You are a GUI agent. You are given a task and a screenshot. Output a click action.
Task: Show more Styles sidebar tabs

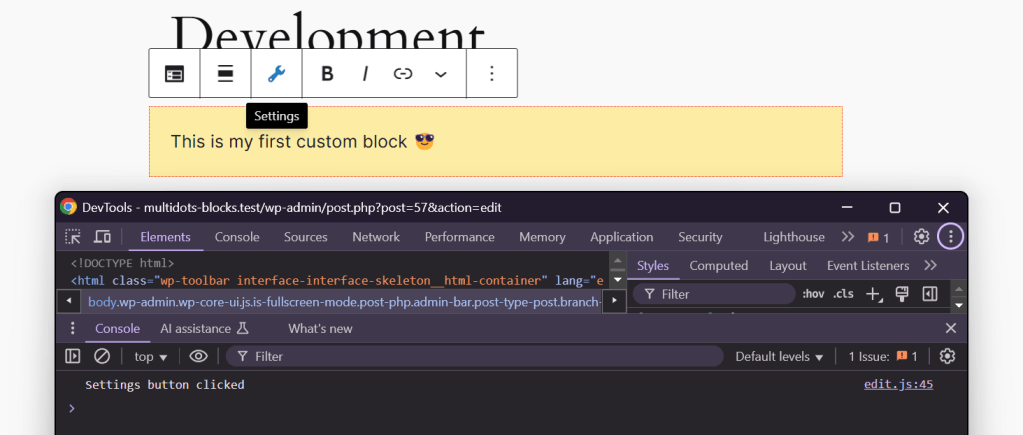click(x=931, y=265)
